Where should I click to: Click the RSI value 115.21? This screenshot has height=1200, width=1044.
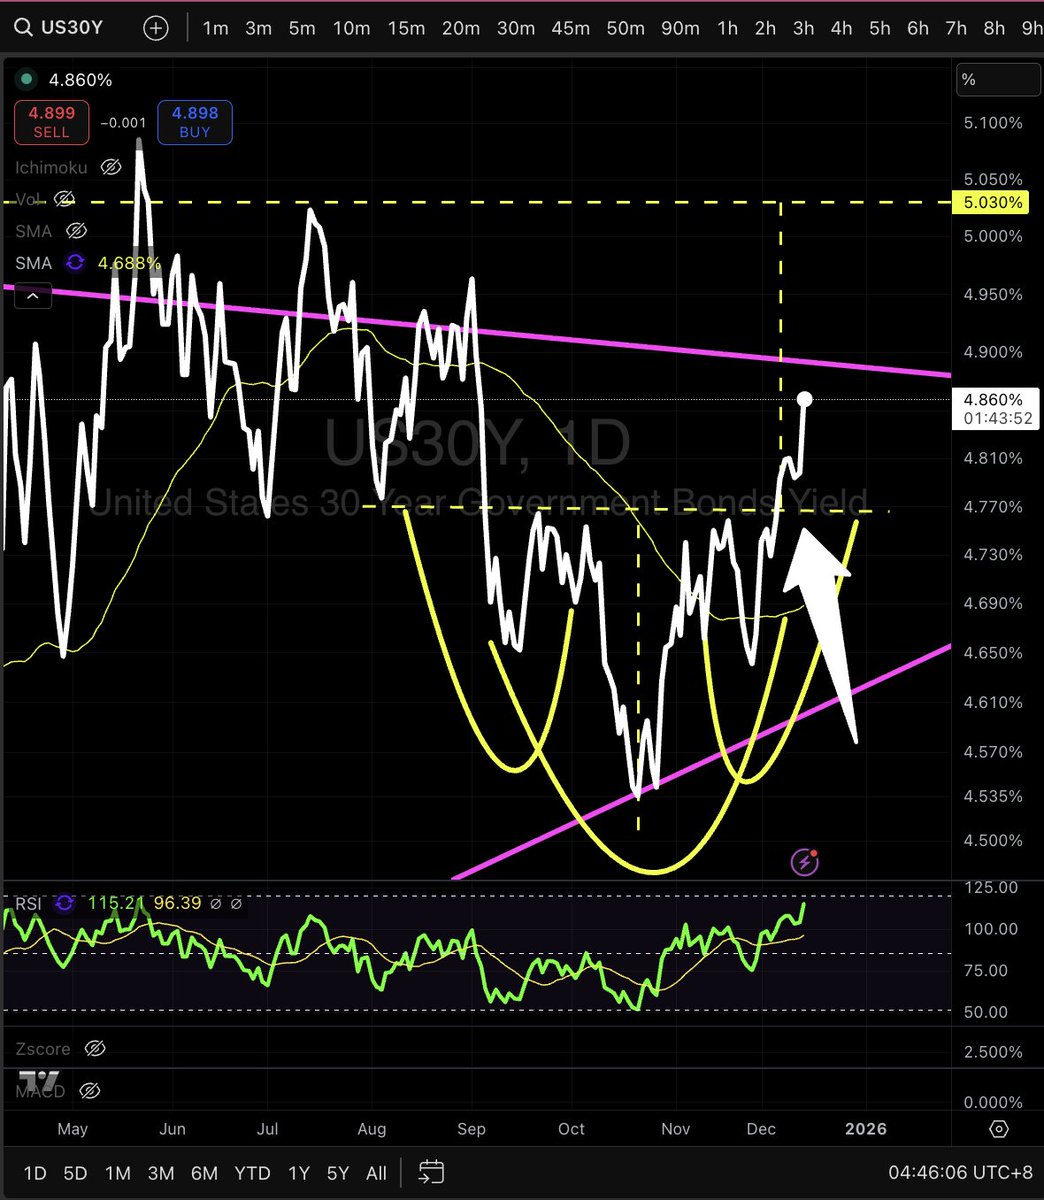(116, 903)
